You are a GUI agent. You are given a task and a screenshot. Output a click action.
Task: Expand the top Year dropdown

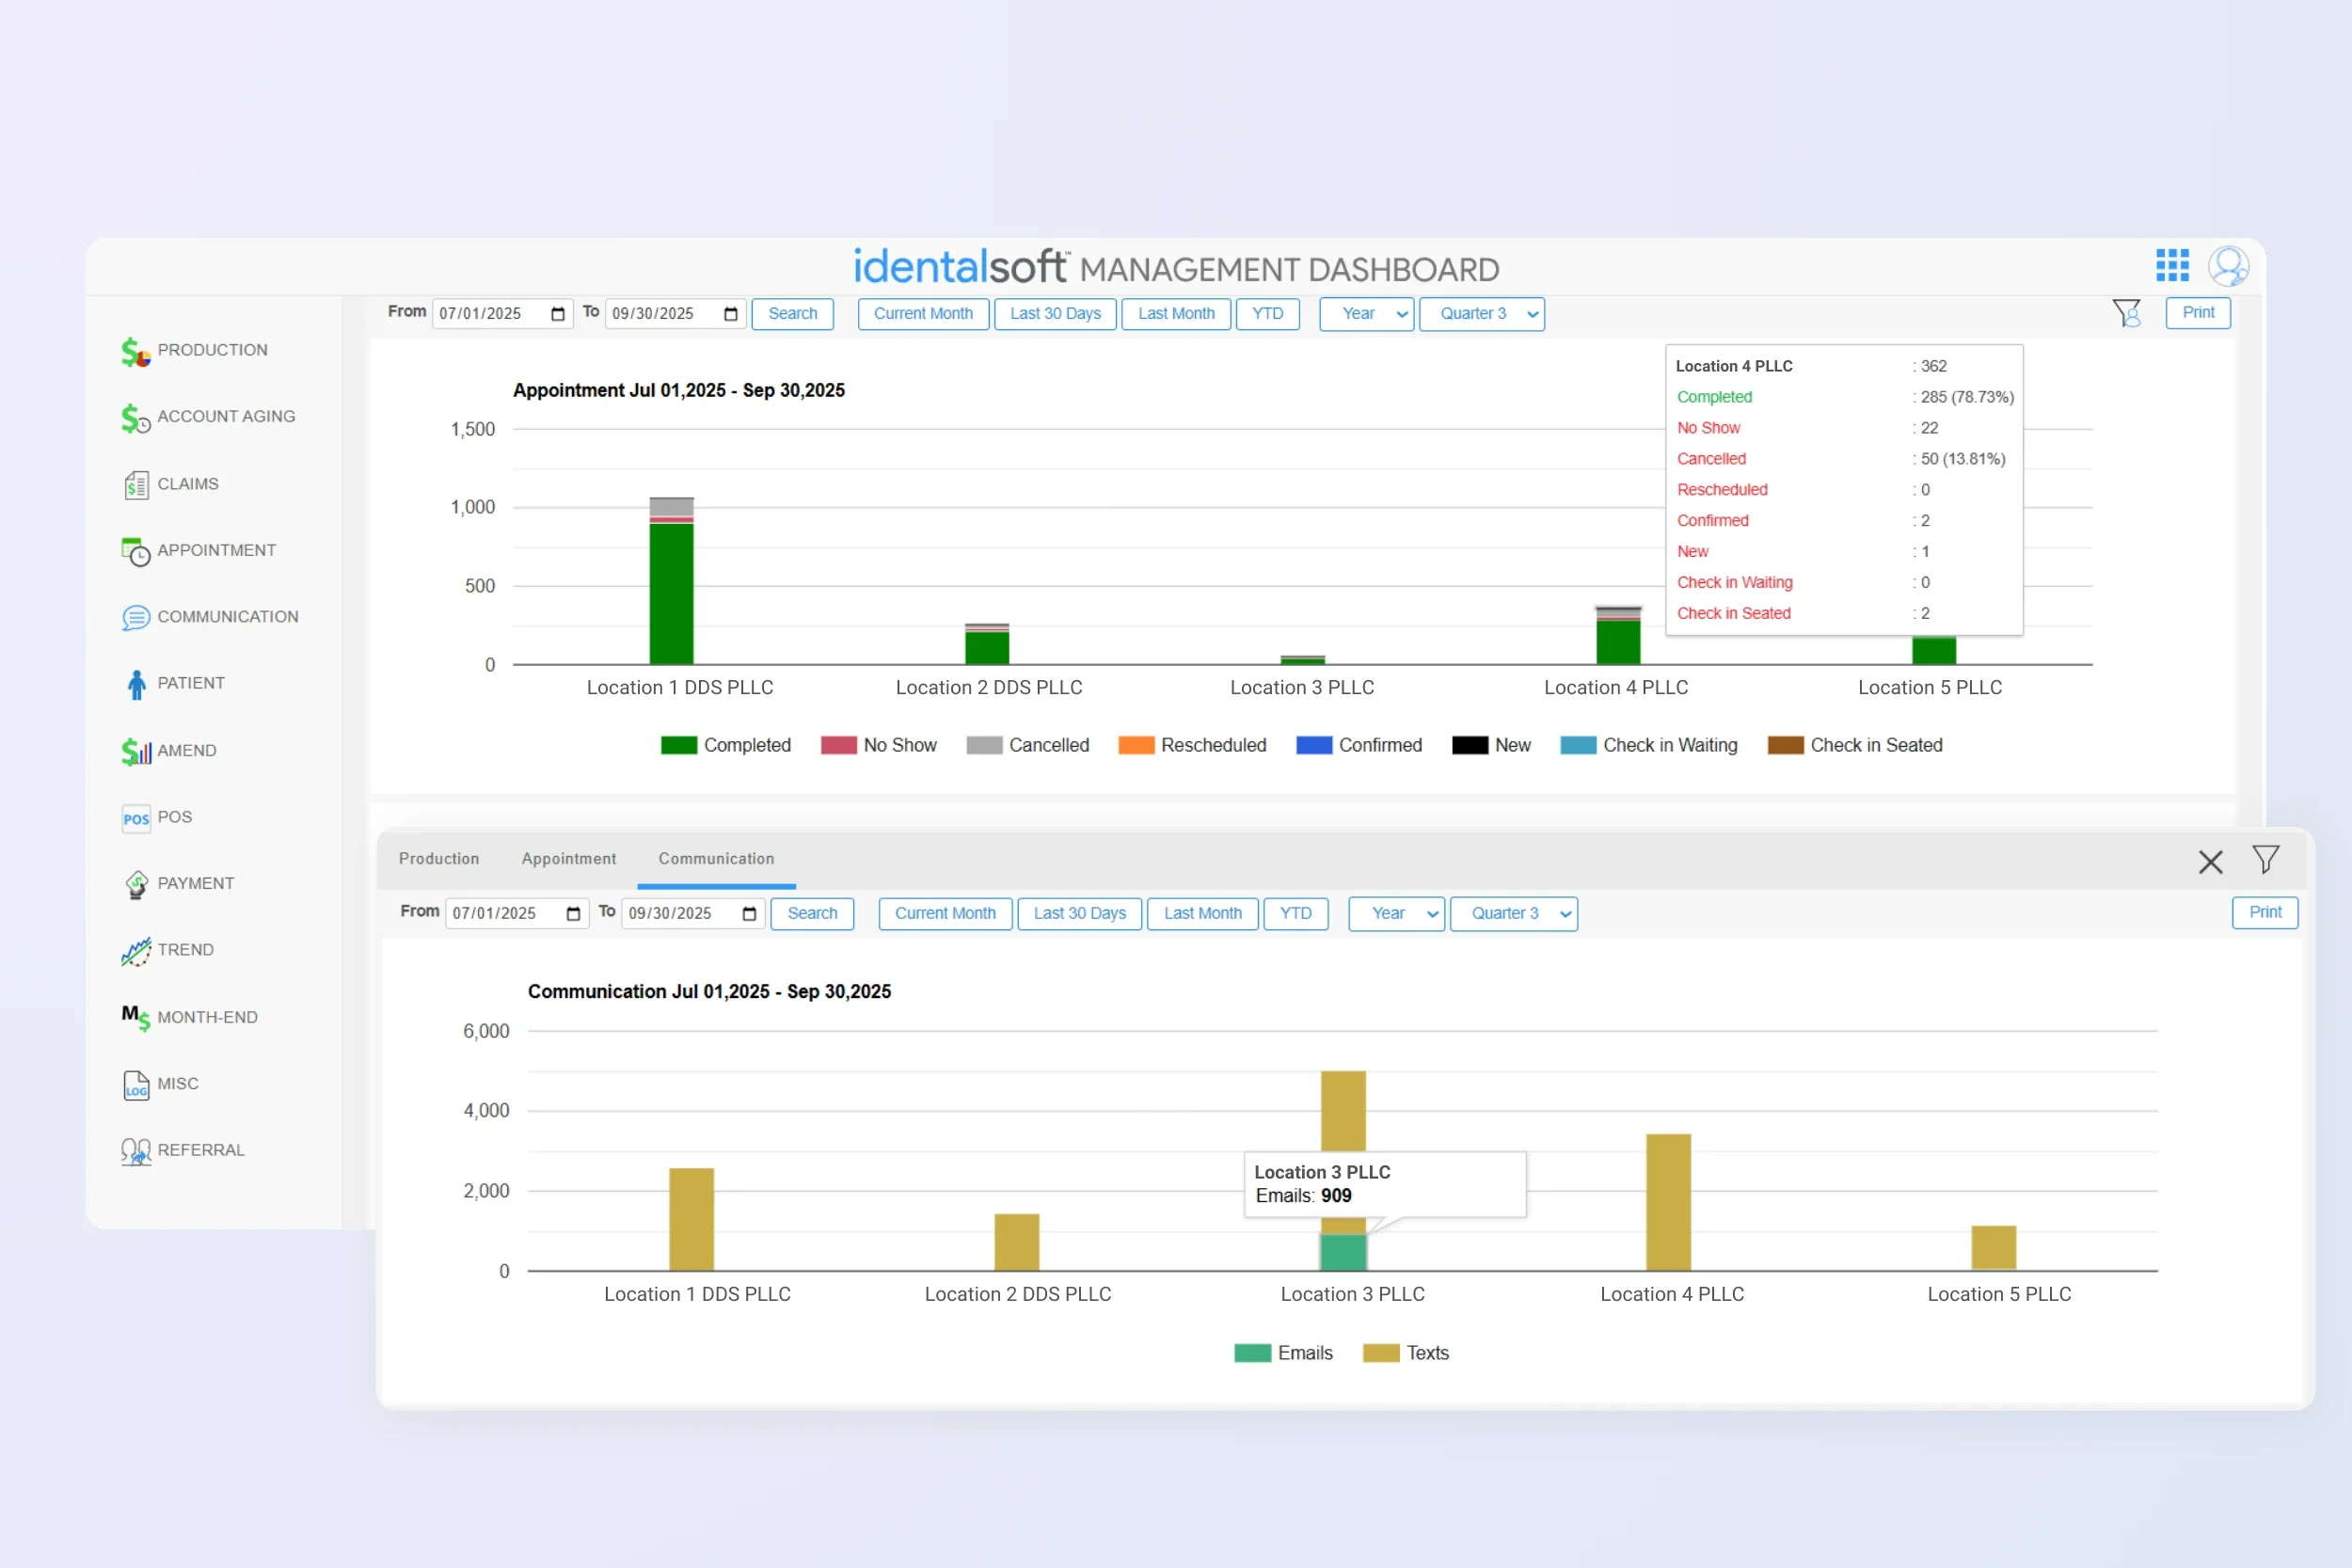click(x=1366, y=314)
